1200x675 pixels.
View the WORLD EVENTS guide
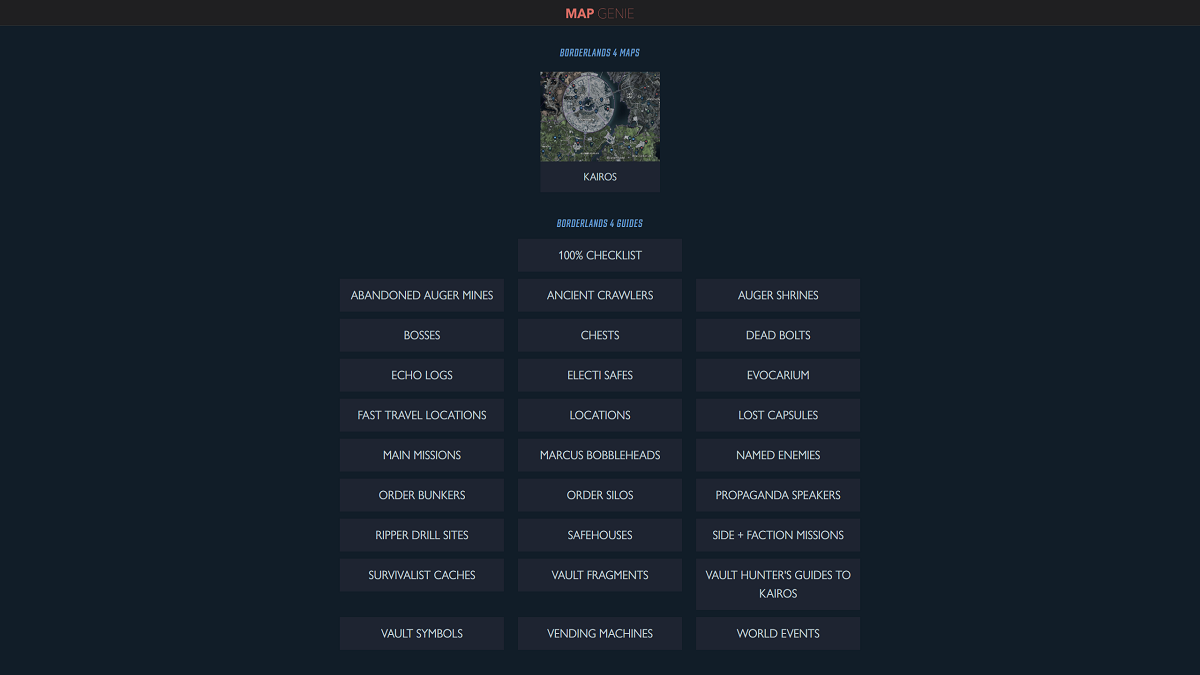[777, 633]
